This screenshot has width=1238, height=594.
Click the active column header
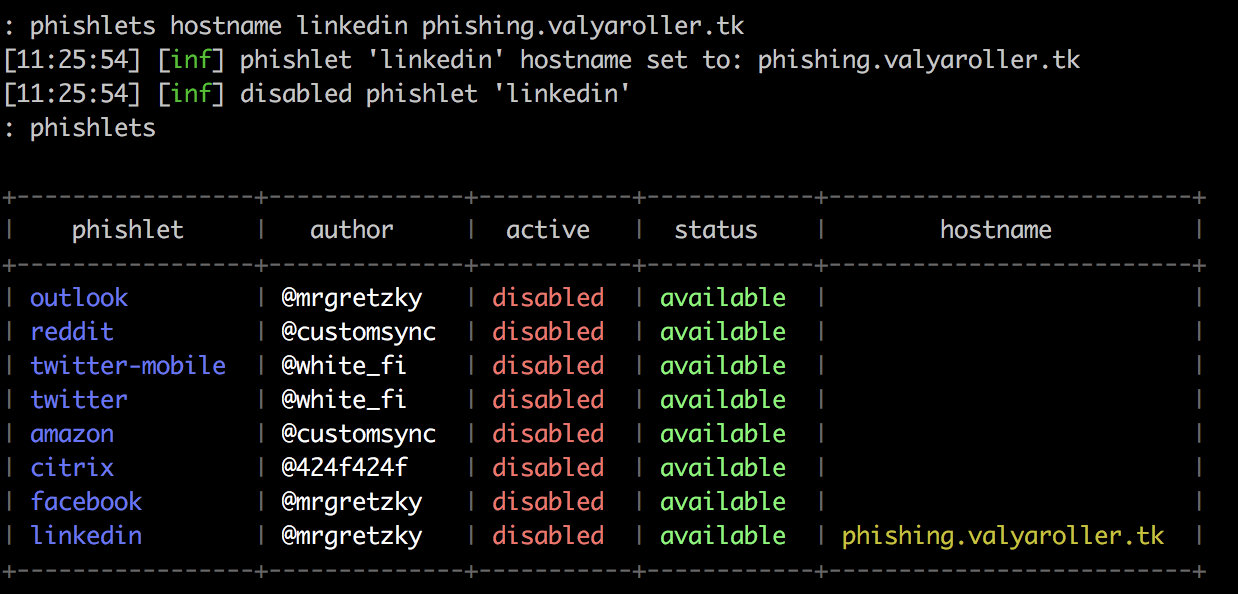point(548,230)
